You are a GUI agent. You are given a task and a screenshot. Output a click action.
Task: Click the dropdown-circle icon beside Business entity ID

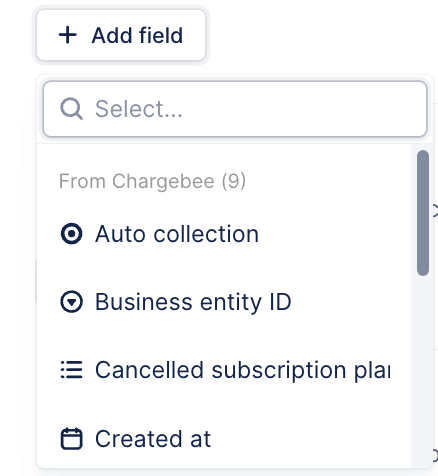pyautogui.click(x=71, y=302)
